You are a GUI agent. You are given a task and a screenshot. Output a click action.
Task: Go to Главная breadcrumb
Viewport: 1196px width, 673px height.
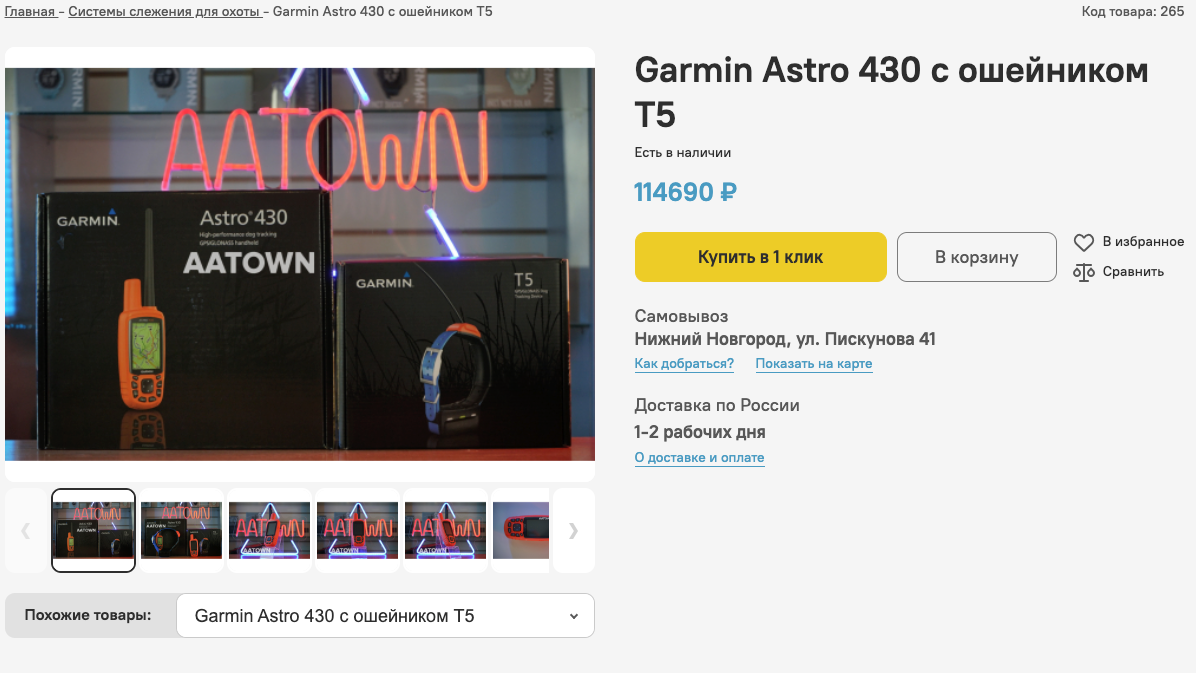(x=30, y=11)
